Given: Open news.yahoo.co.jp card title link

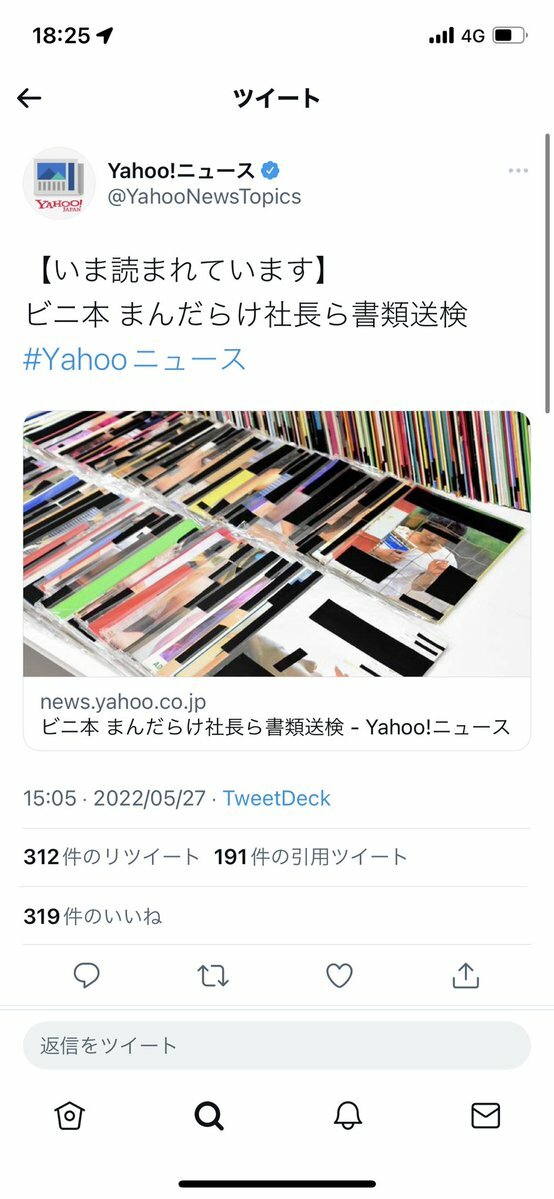Looking at the screenshot, I should point(275,726).
